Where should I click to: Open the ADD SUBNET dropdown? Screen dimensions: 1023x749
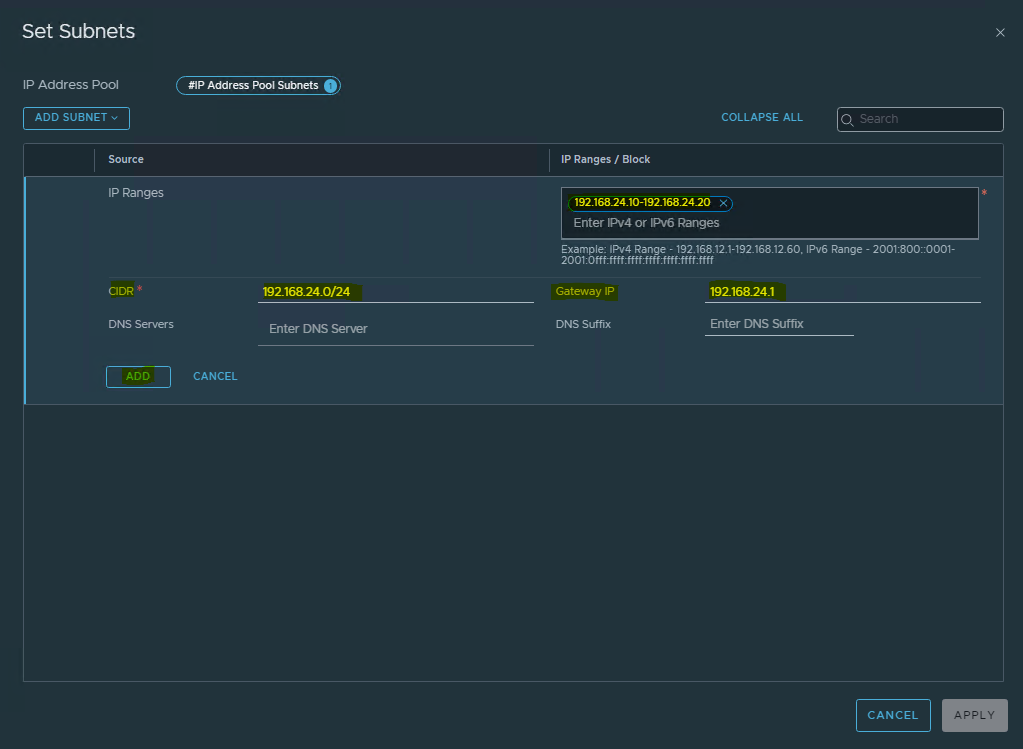pos(76,118)
